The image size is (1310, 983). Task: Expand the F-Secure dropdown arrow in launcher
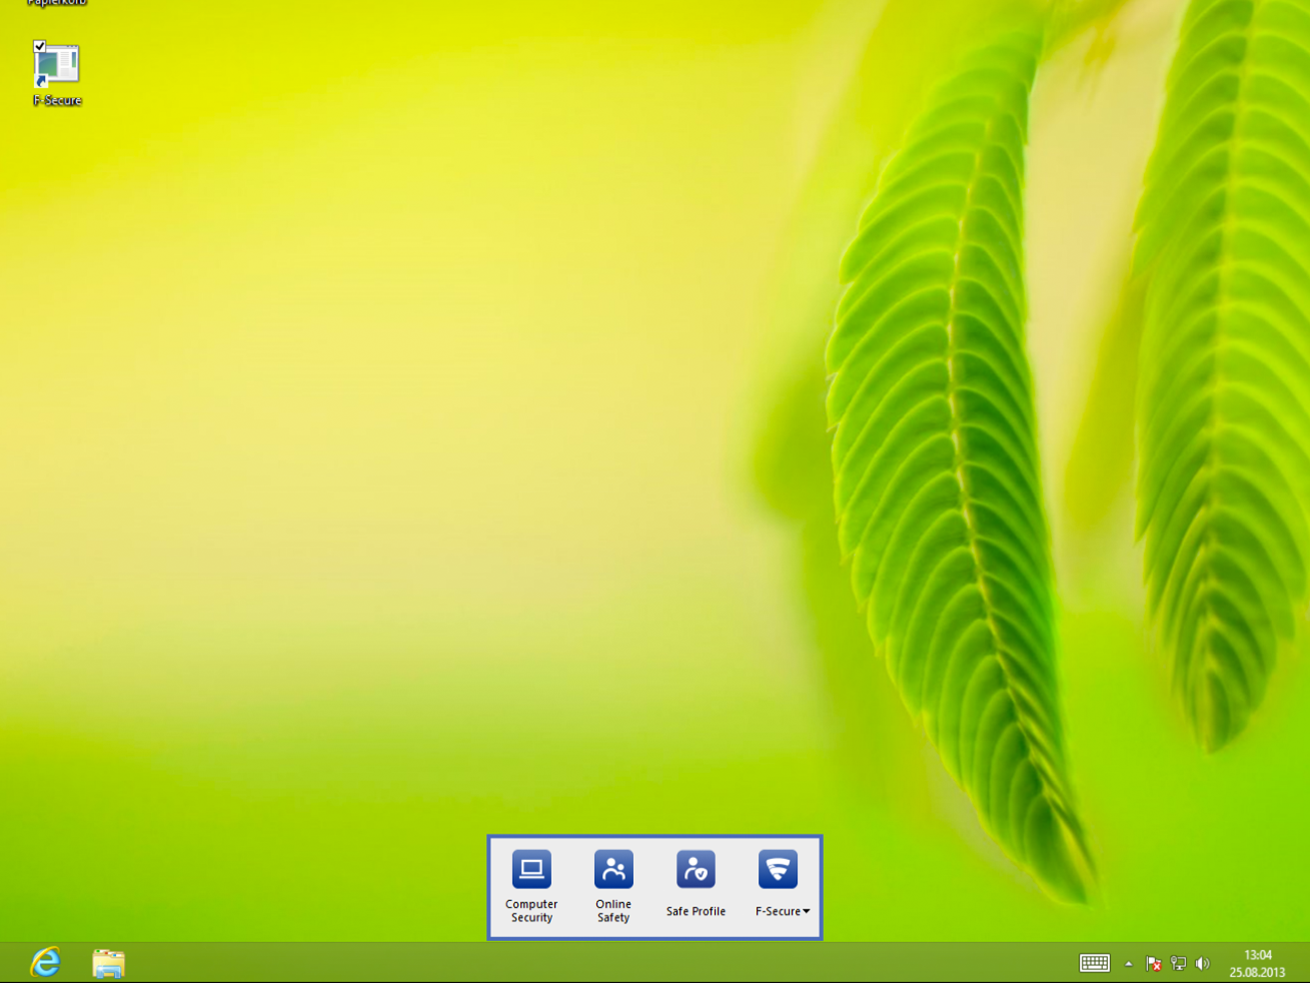[806, 911]
